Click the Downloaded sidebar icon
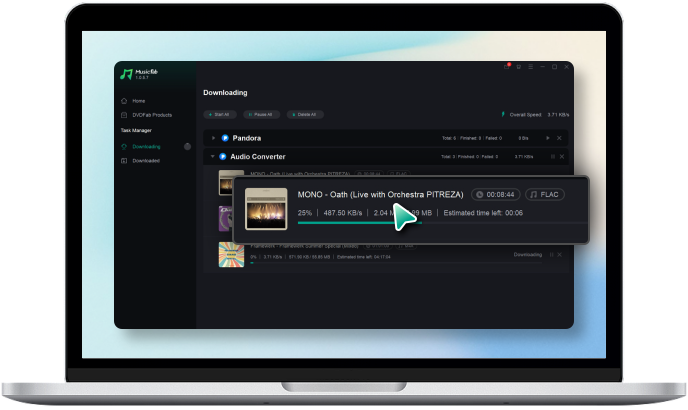 point(124,161)
